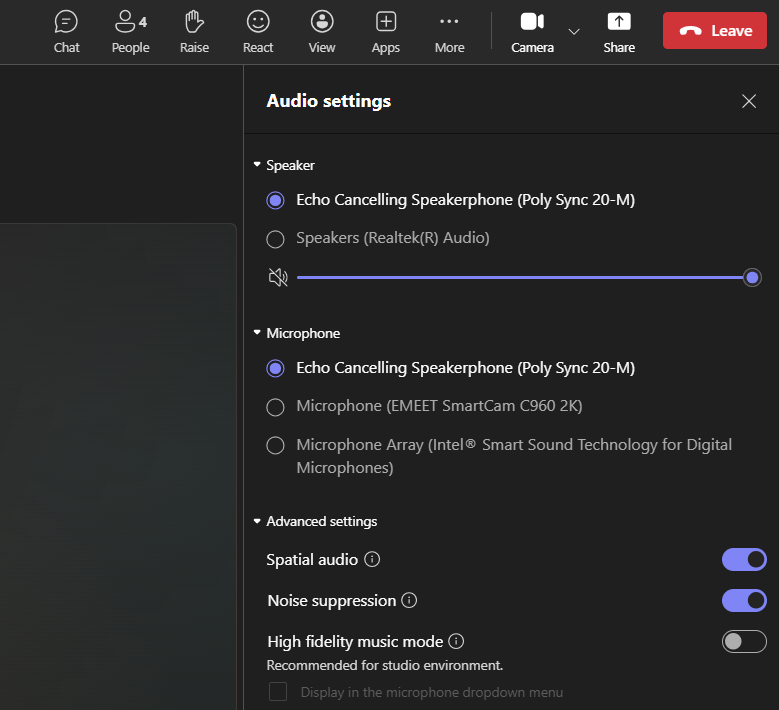Select Speakers (Realtek(R) Audio) output
This screenshot has height=710, width=779.
[275, 238]
